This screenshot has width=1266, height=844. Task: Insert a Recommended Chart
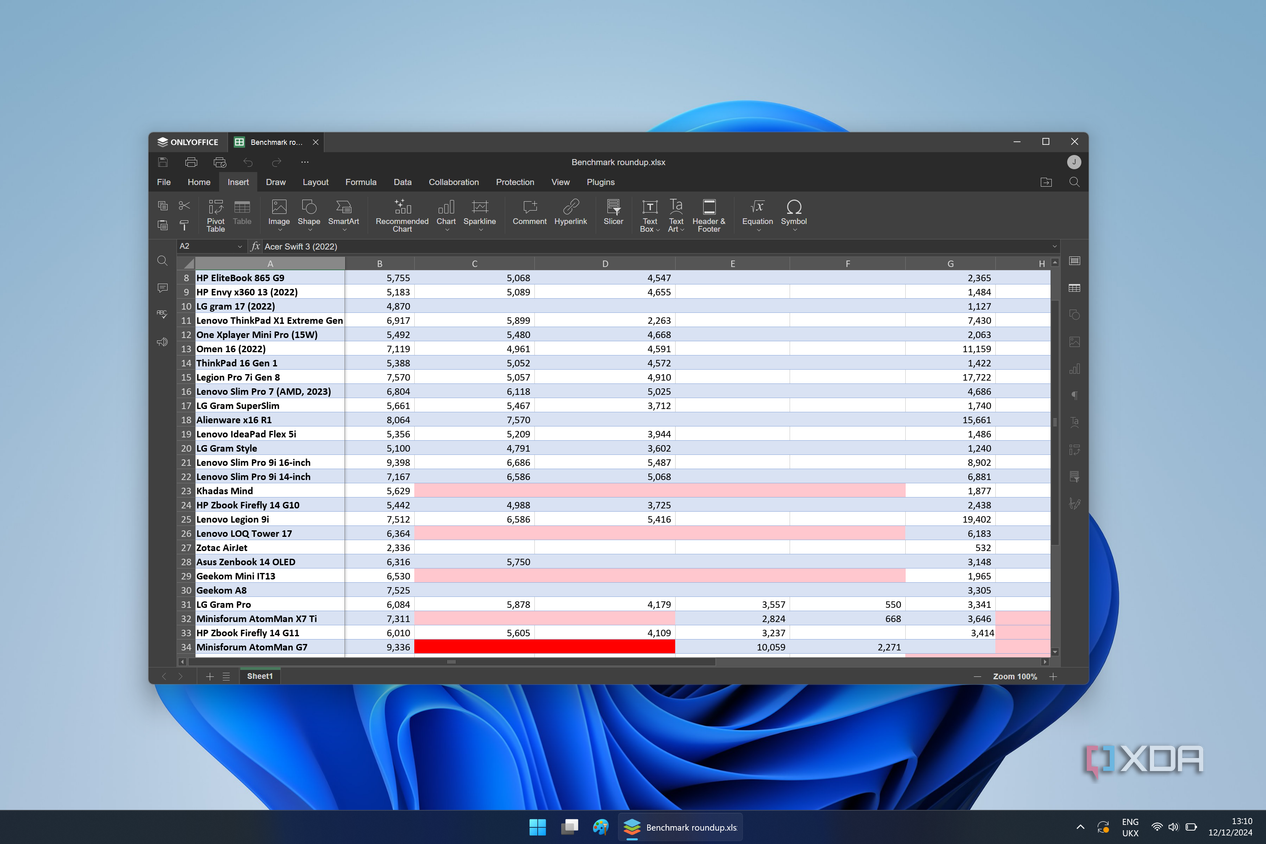coord(402,215)
